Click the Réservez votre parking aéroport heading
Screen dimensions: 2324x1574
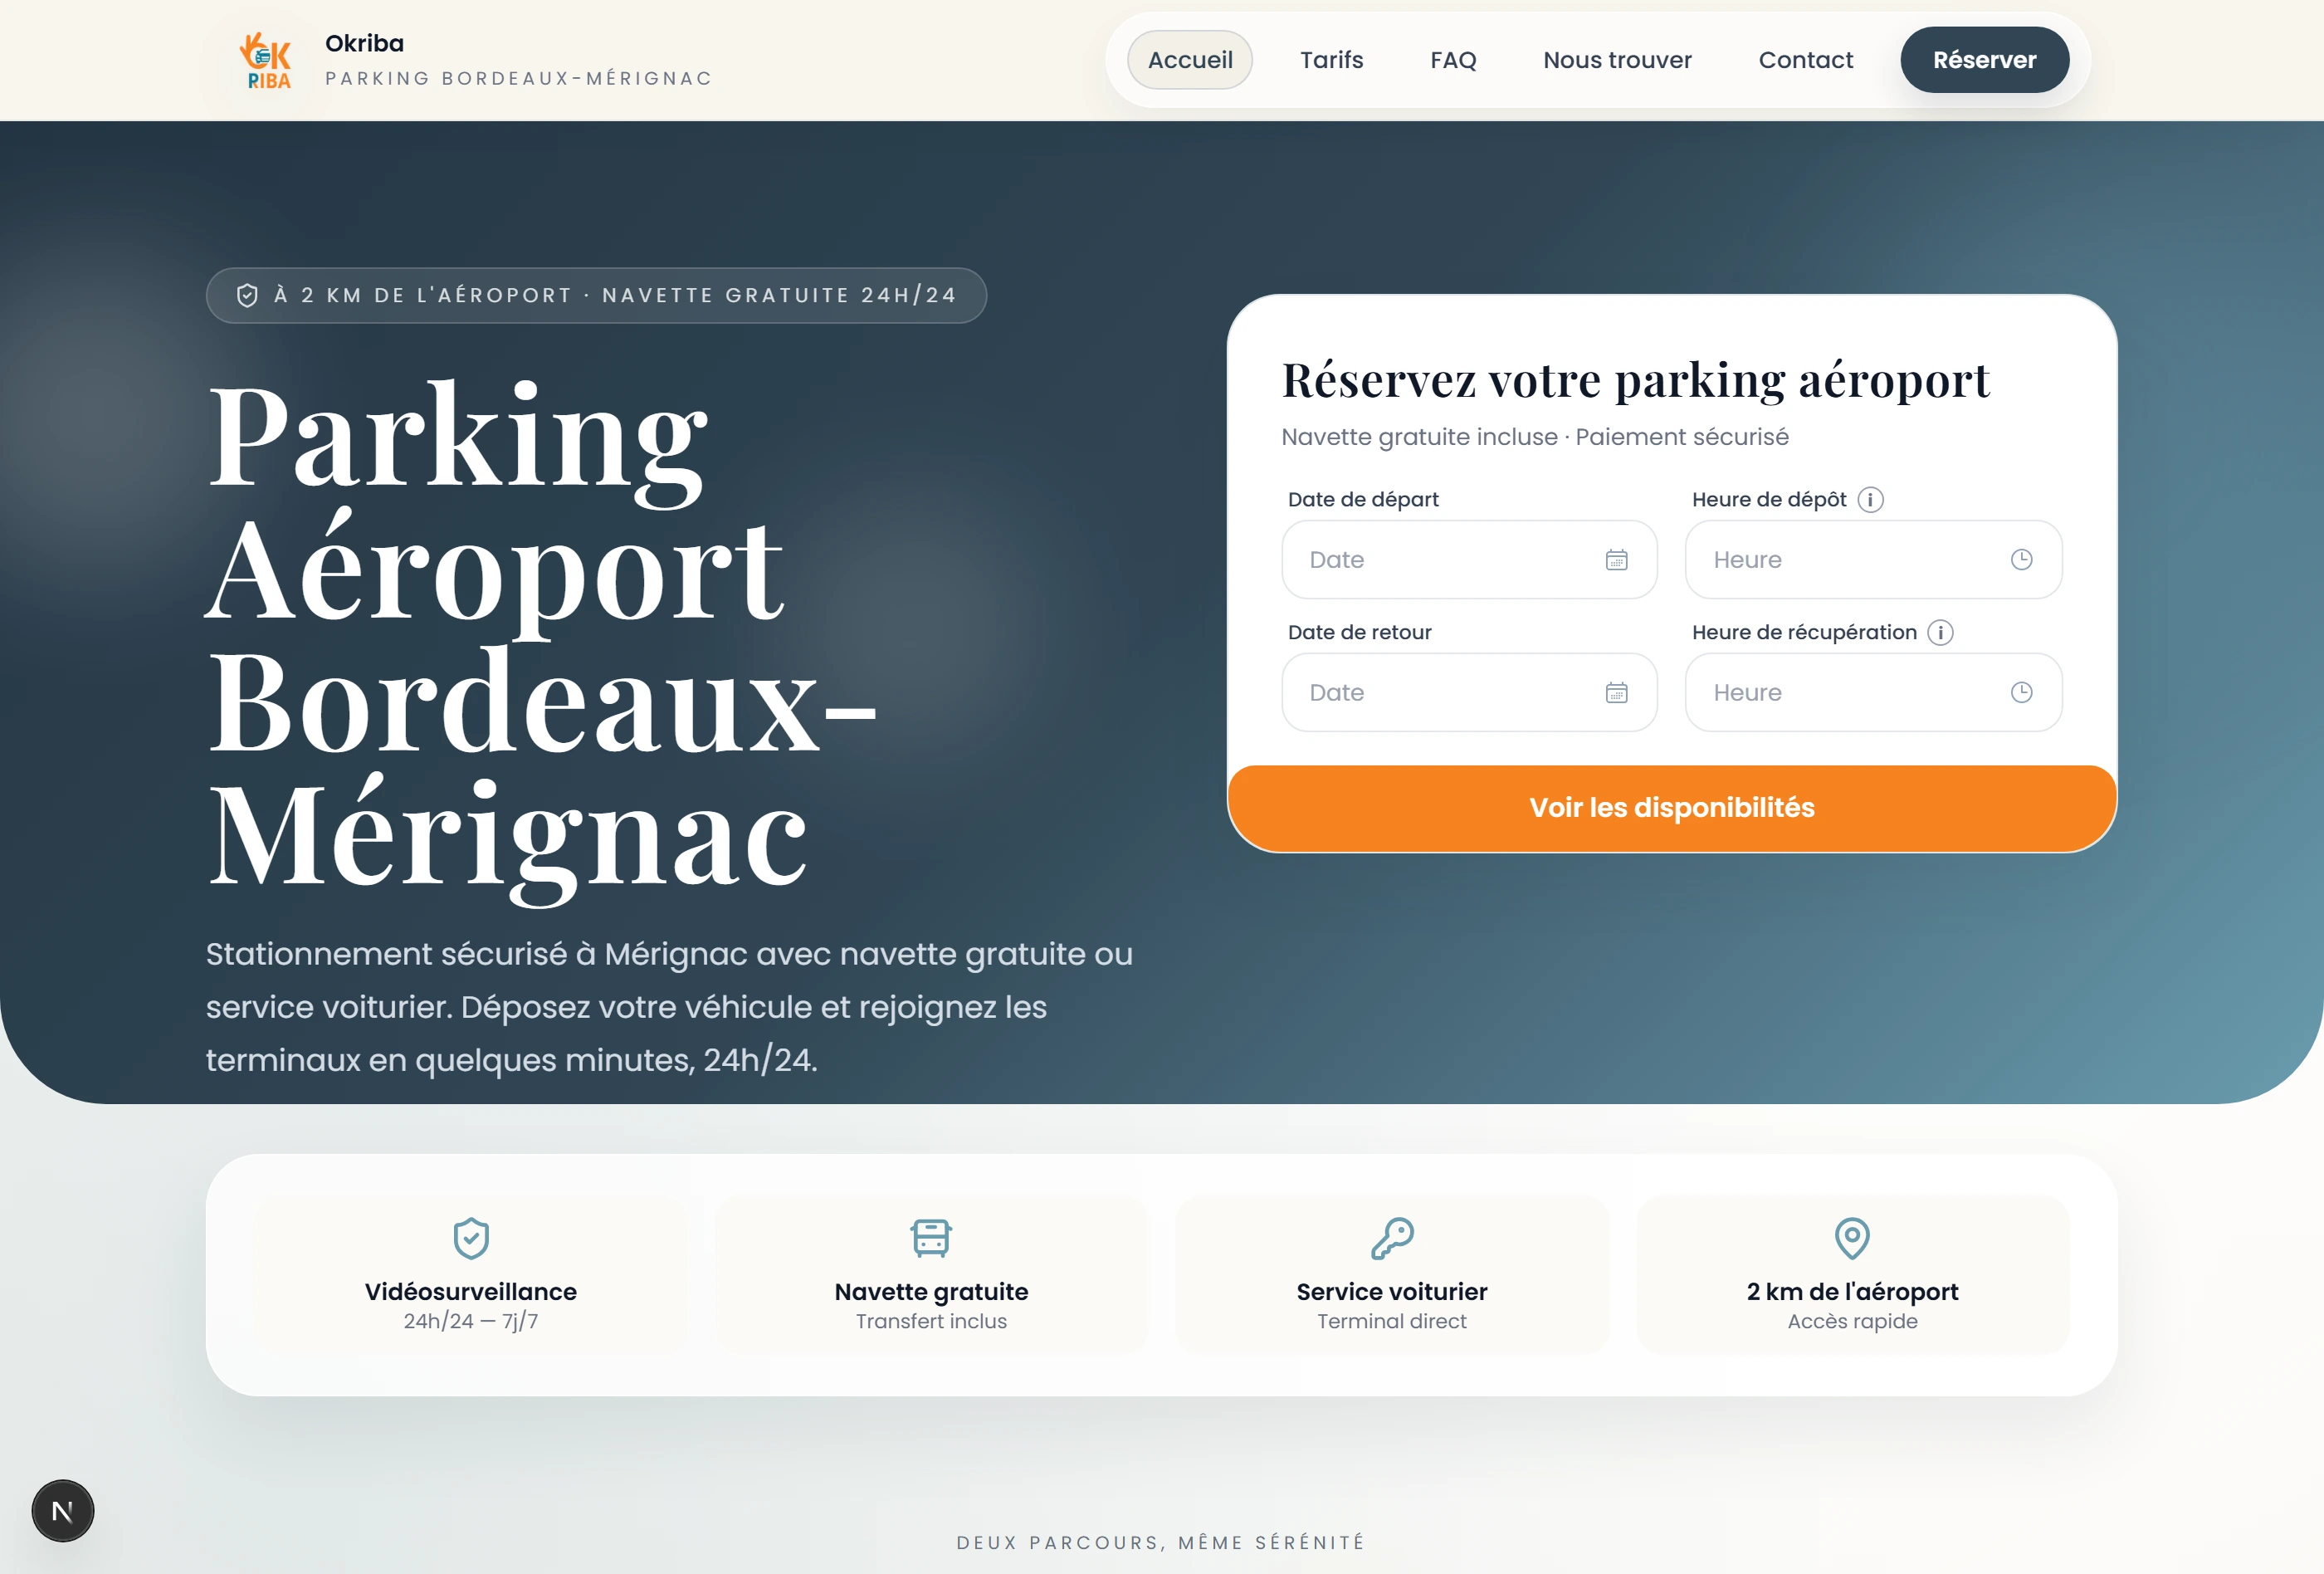coord(1636,380)
